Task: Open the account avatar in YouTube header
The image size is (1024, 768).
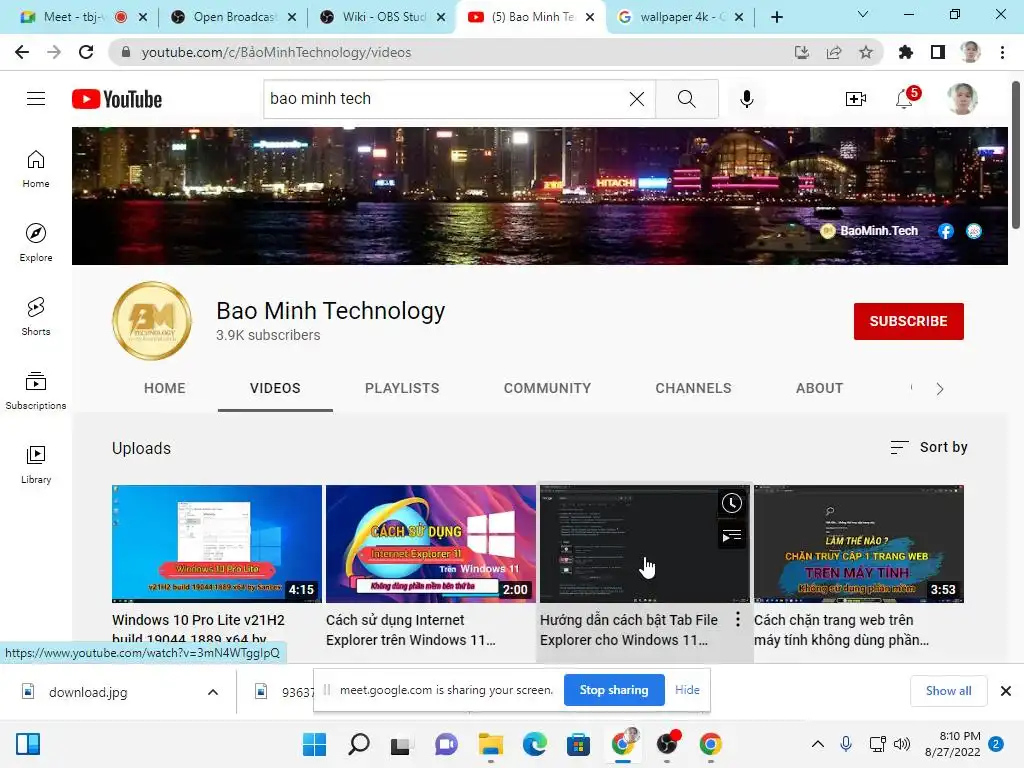Action: (x=962, y=99)
